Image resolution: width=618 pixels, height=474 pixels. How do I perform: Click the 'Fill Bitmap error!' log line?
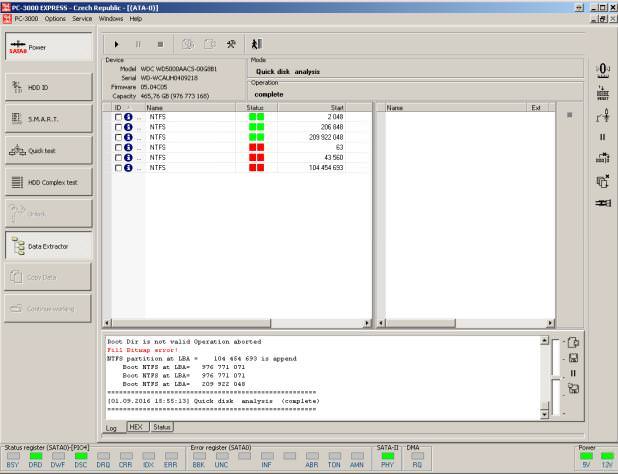(x=143, y=350)
